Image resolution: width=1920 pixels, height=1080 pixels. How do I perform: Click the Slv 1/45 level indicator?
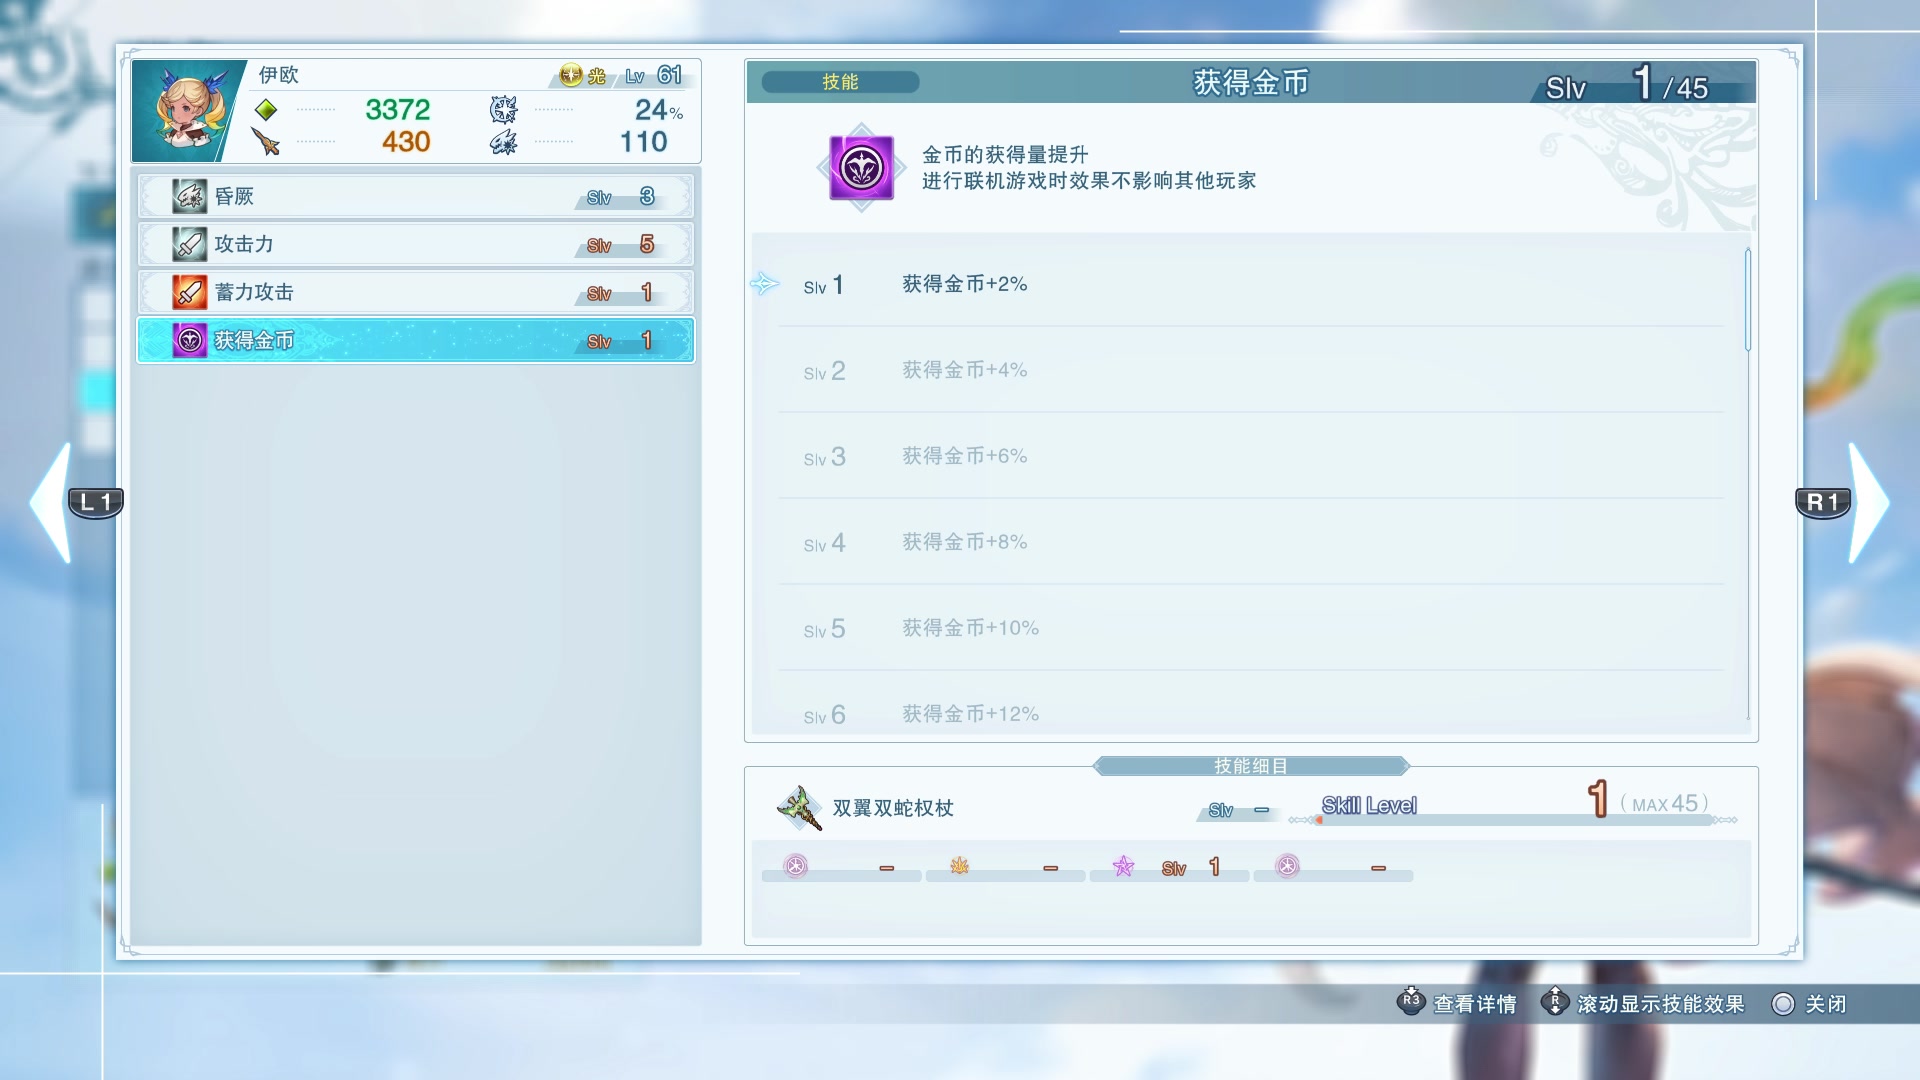coord(1627,84)
